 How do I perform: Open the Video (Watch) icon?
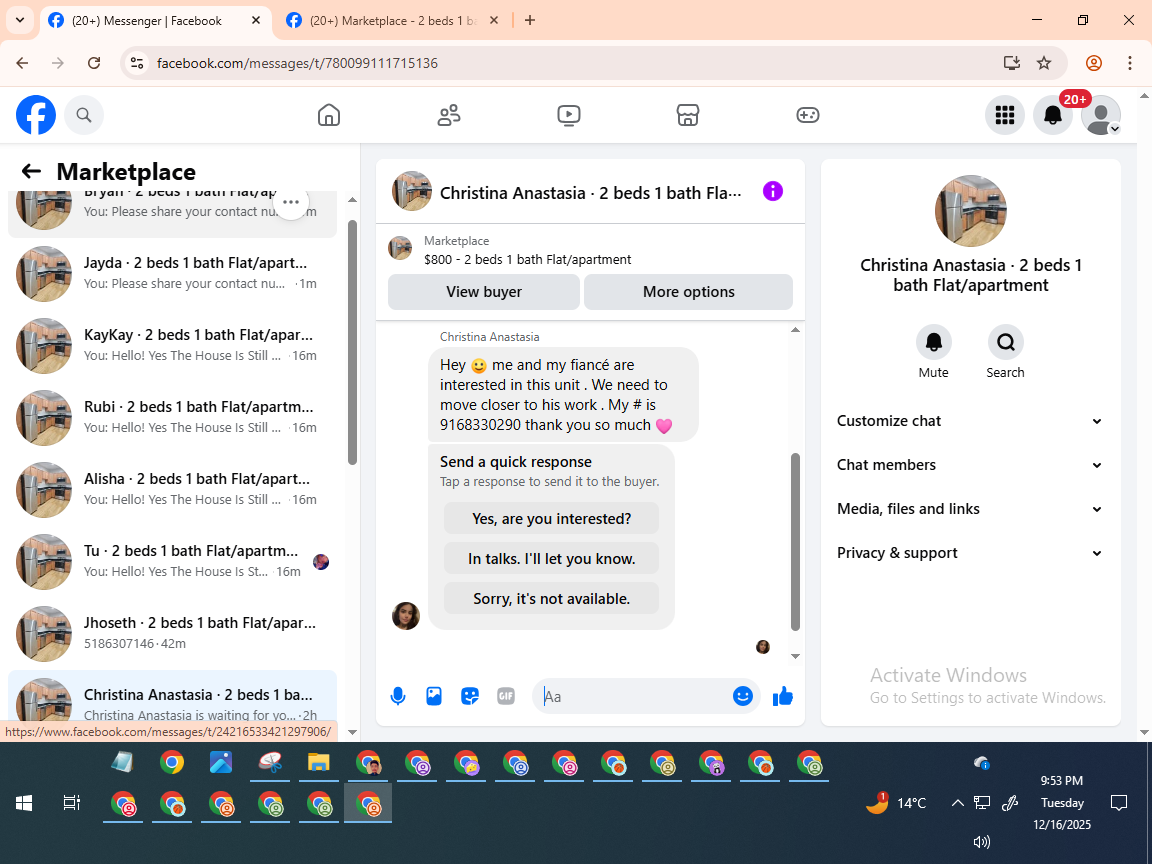click(x=569, y=115)
